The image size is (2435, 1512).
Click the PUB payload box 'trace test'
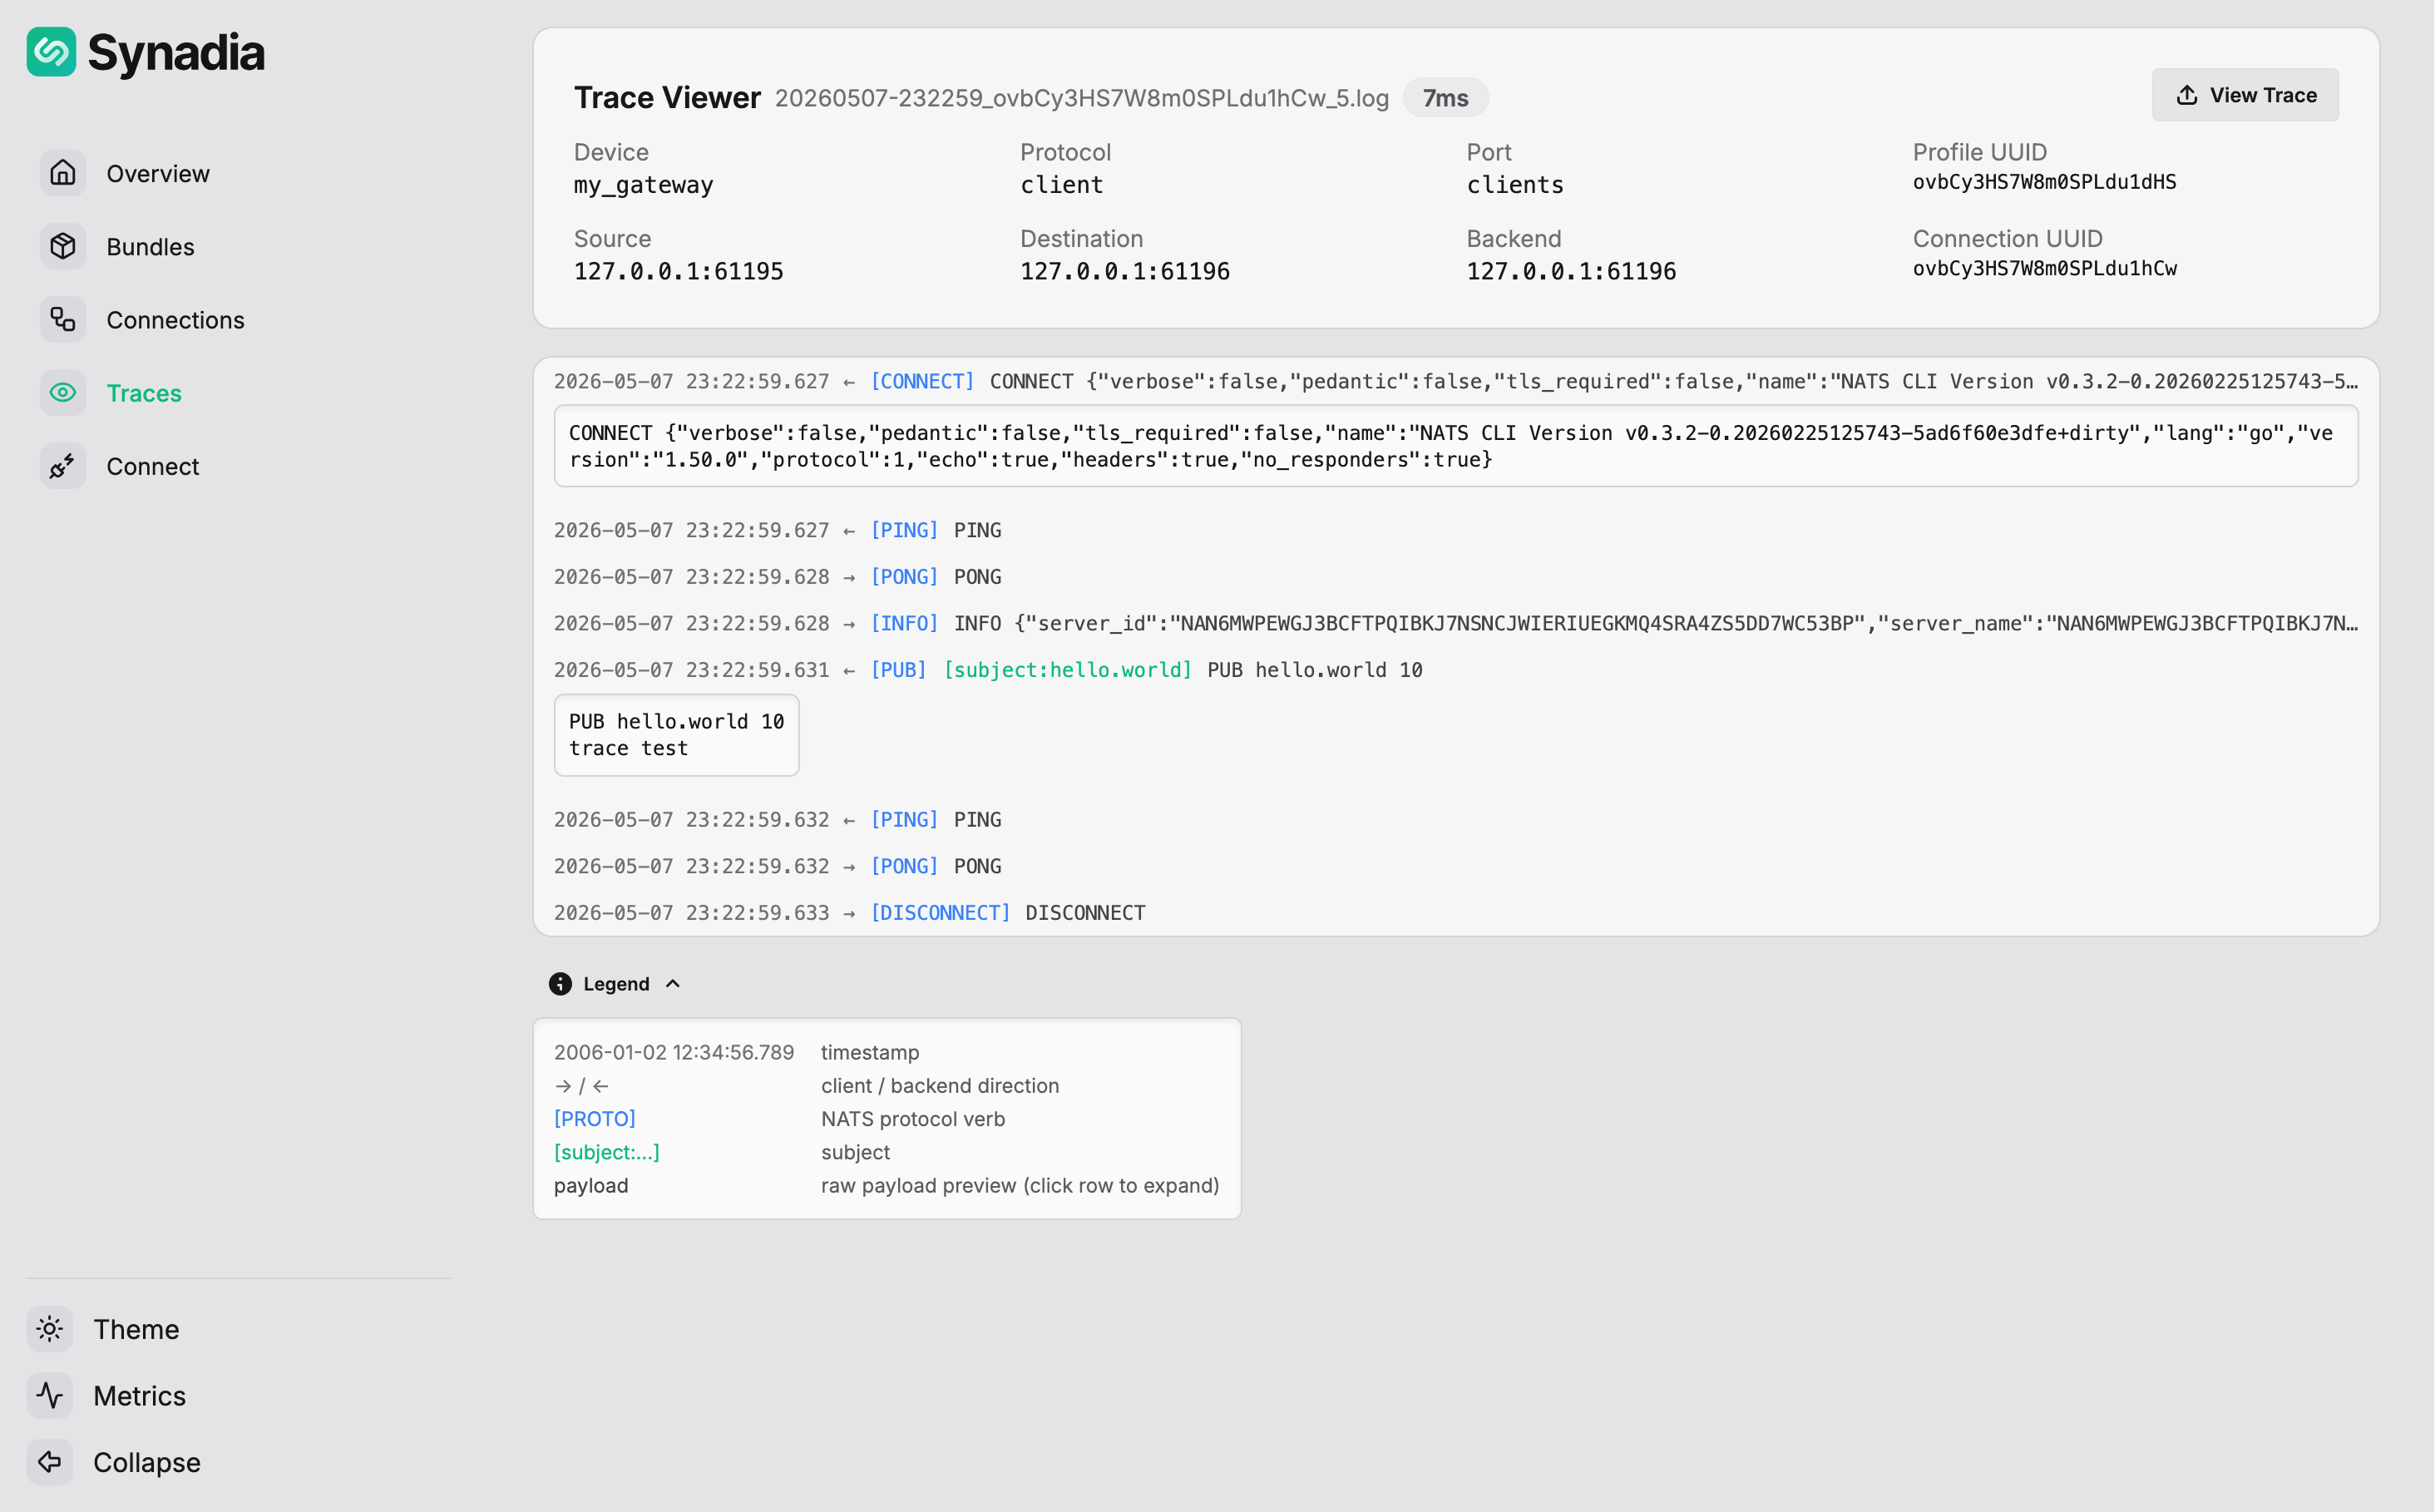pyautogui.click(x=677, y=735)
